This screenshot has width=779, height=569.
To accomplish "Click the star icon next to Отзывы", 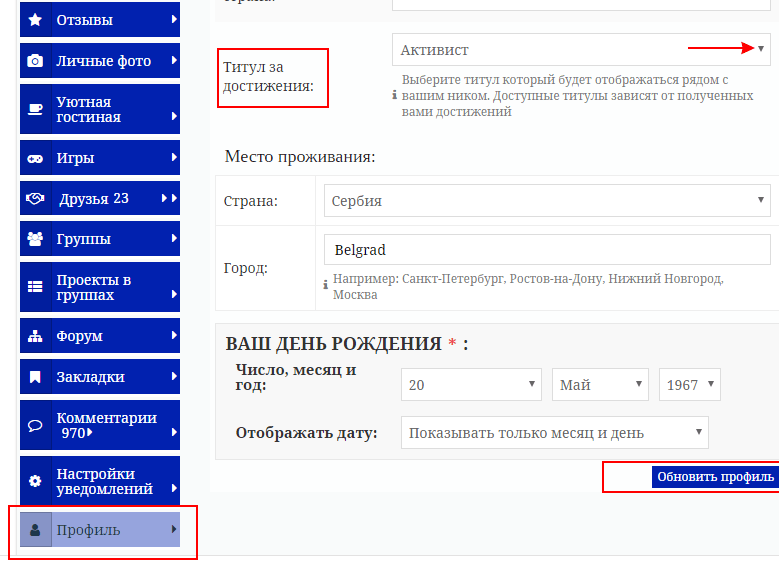I will (x=35, y=20).
